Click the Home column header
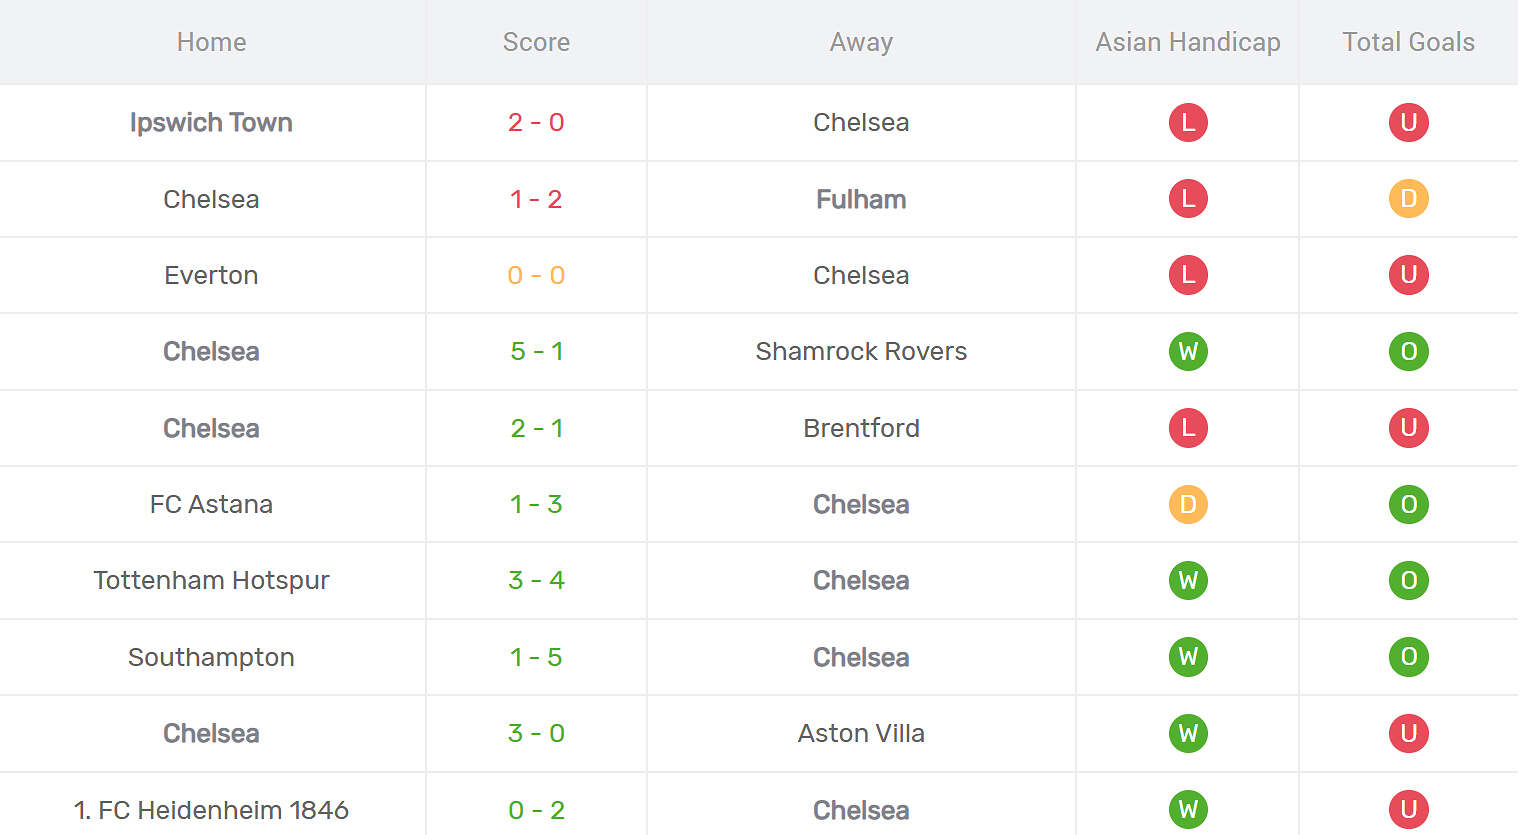This screenshot has height=835, width=1521. (x=211, y=42)
